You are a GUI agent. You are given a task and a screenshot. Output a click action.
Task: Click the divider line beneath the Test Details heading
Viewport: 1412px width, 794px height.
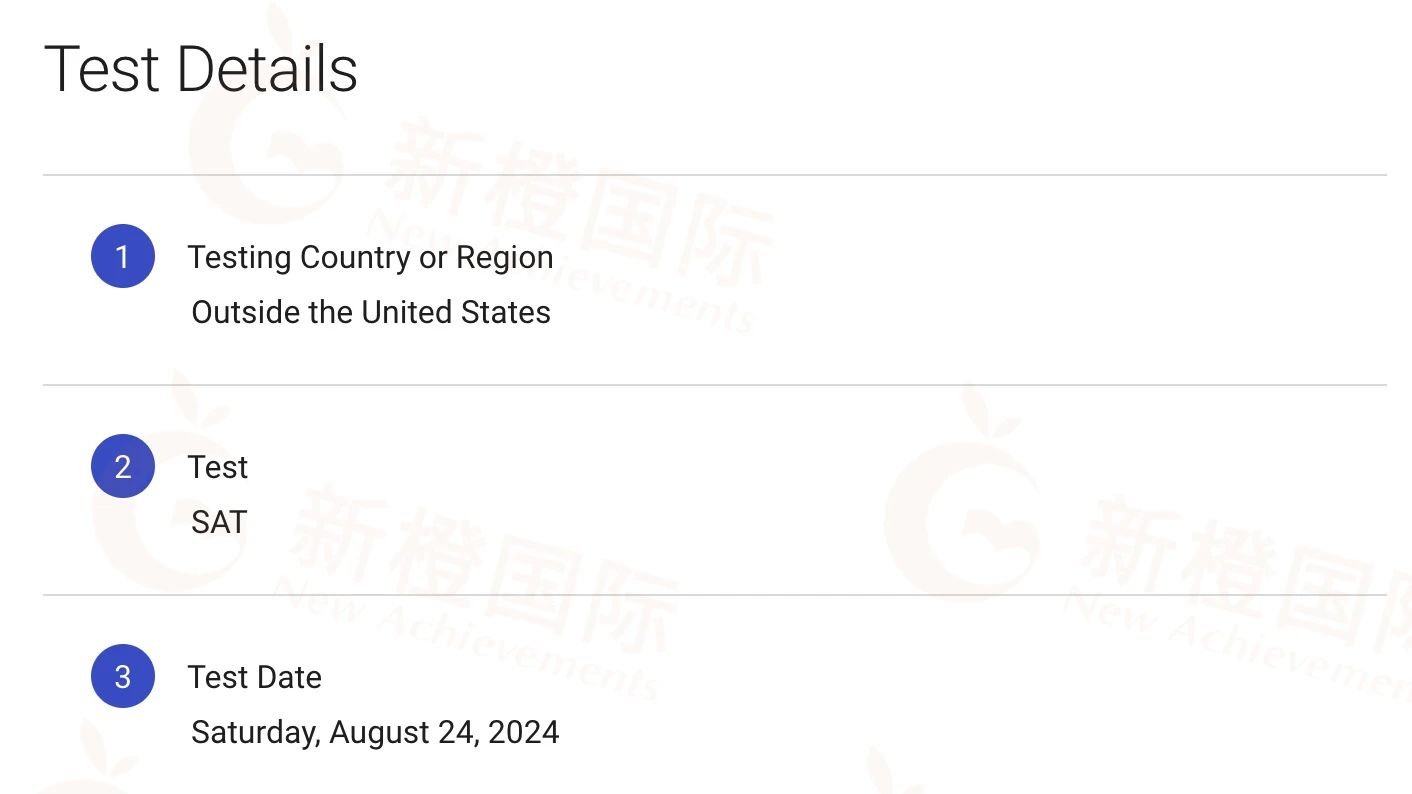714,175
